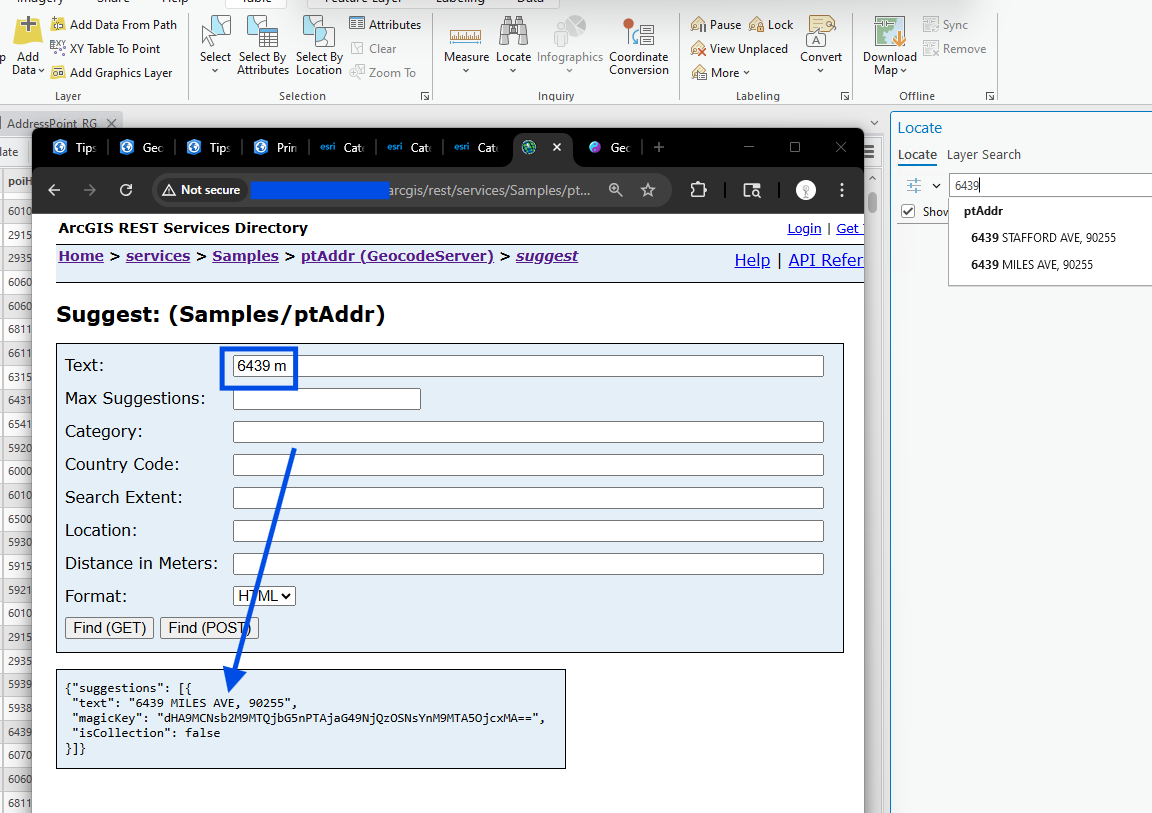Viewport: 1152px width, 813px height.
Task: Open Select By Location
Action: pyautogui.click(x=319, y=46)
